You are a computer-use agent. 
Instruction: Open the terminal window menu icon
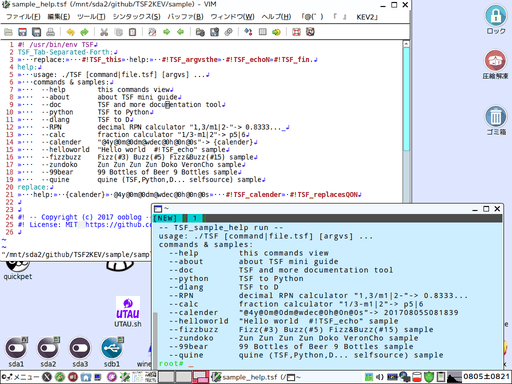point(158,209)
